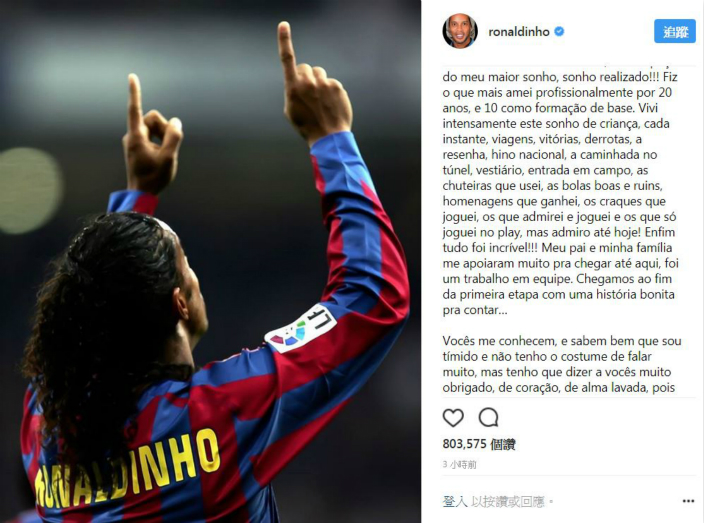This screenshot has width=704, height=523.
Task: Click the blurred stadium light in the photo background
Action: pos(29,191)
